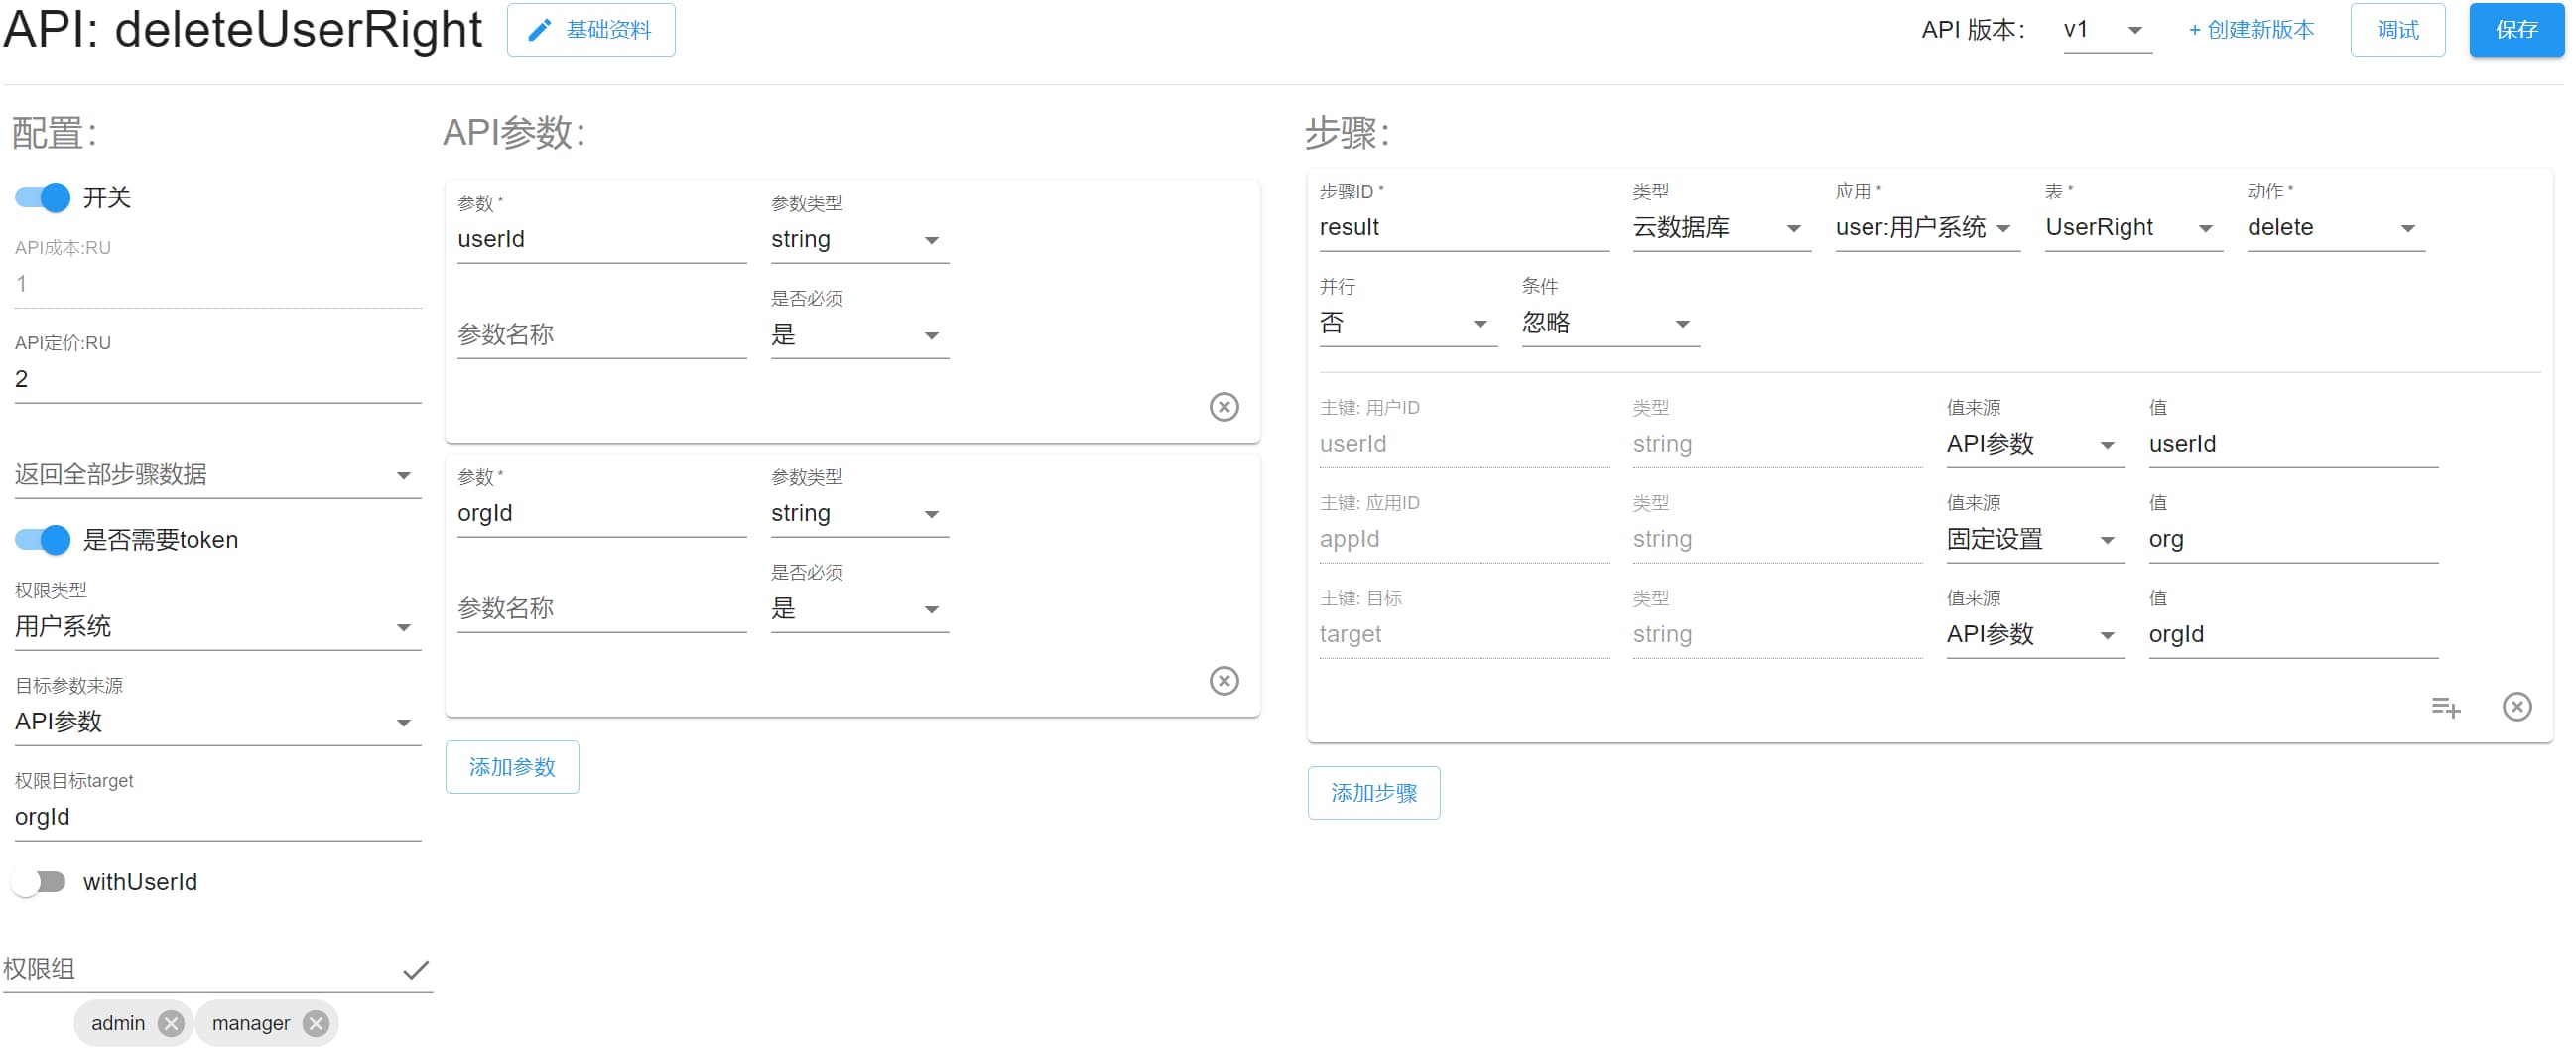Click the pencil icon beside 基础资料
Viewport: 2576px width, 1054px height.
tap(539, 30)
